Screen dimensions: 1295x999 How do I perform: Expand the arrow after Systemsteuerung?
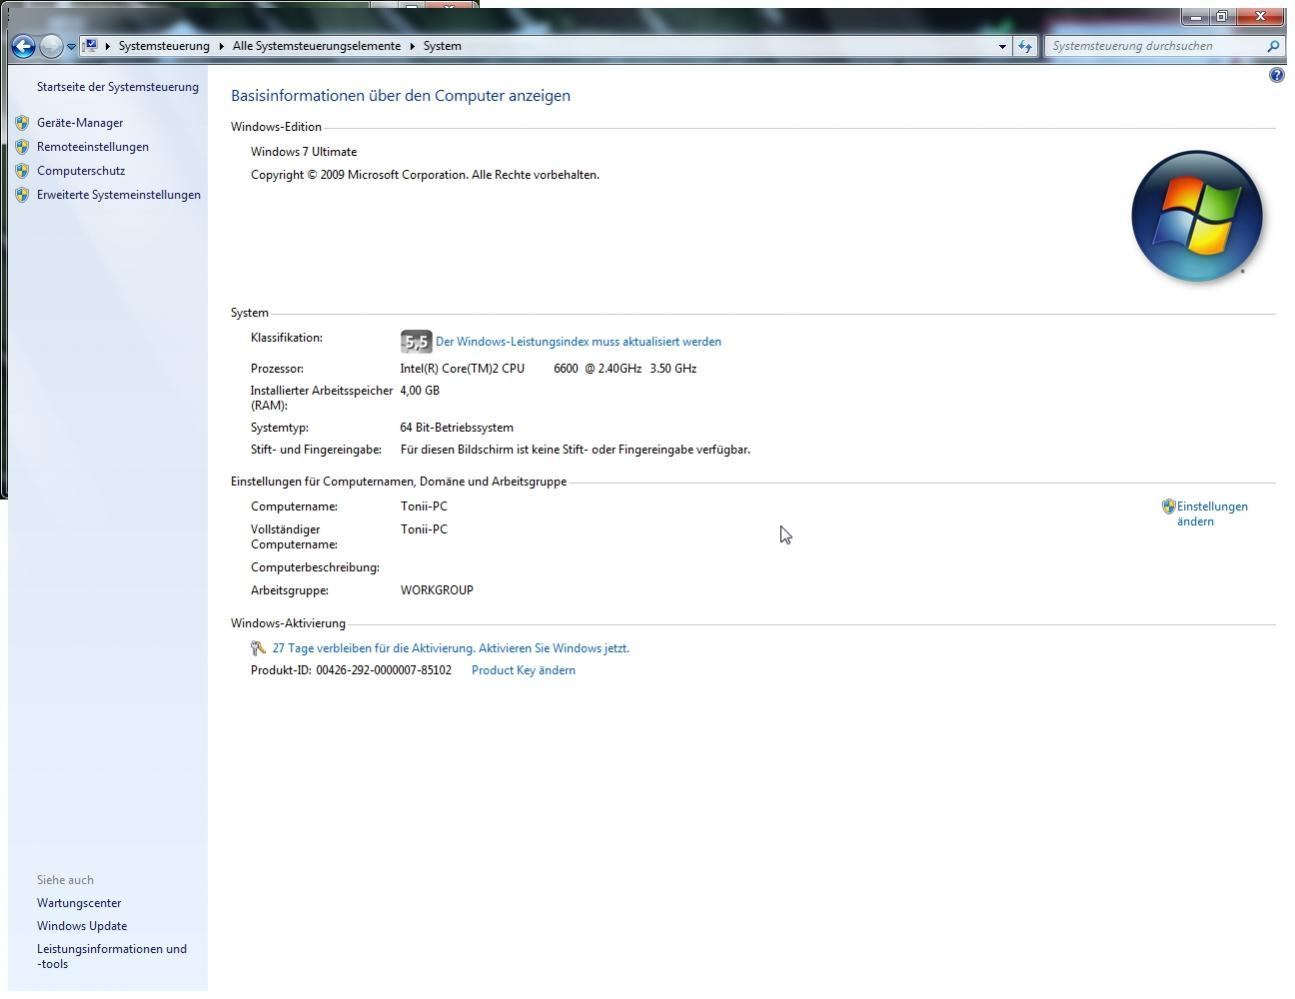[221, 46]
